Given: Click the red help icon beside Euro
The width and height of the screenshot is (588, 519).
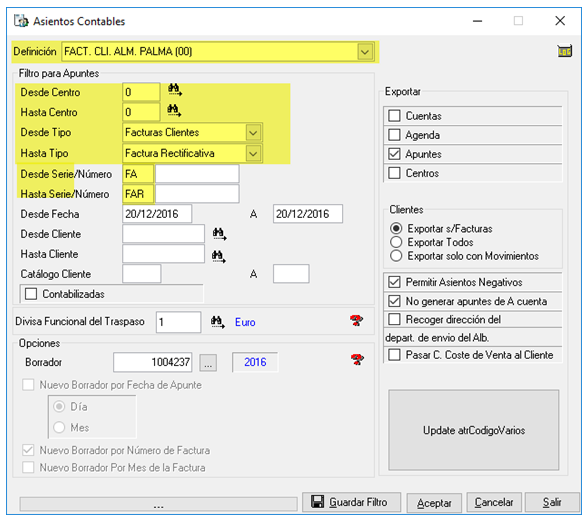Looking at the screenshot, I should click(x=356, y=321).
